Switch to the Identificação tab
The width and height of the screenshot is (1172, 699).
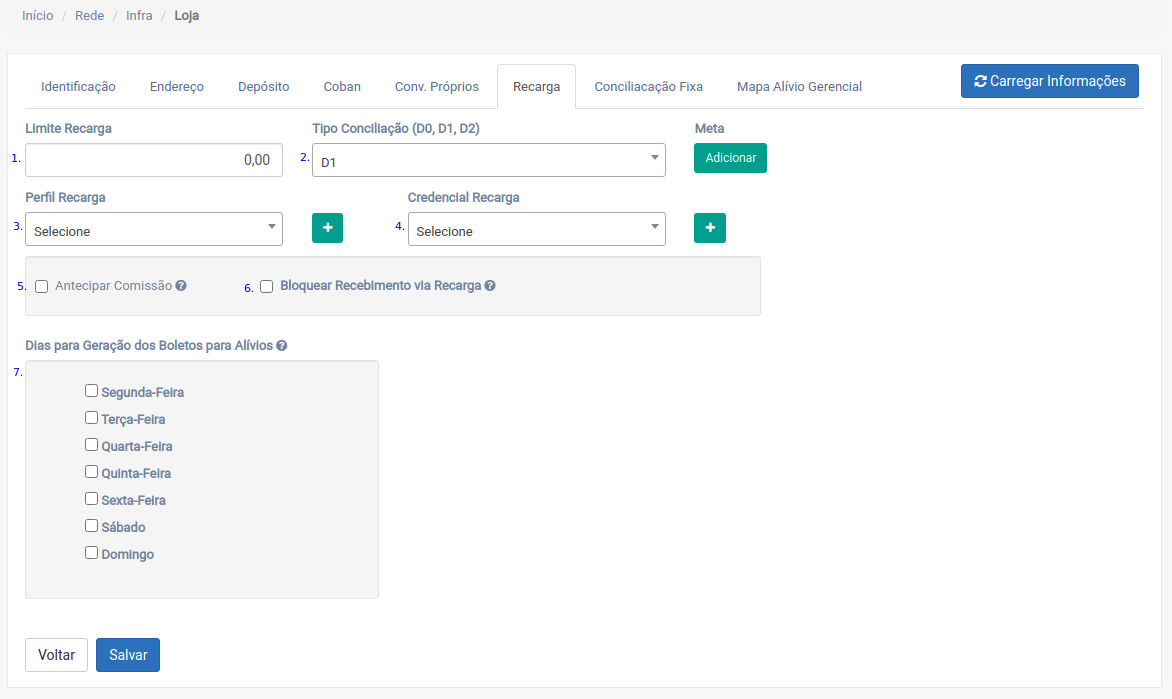pyautogui.click(x=78, y=87)
